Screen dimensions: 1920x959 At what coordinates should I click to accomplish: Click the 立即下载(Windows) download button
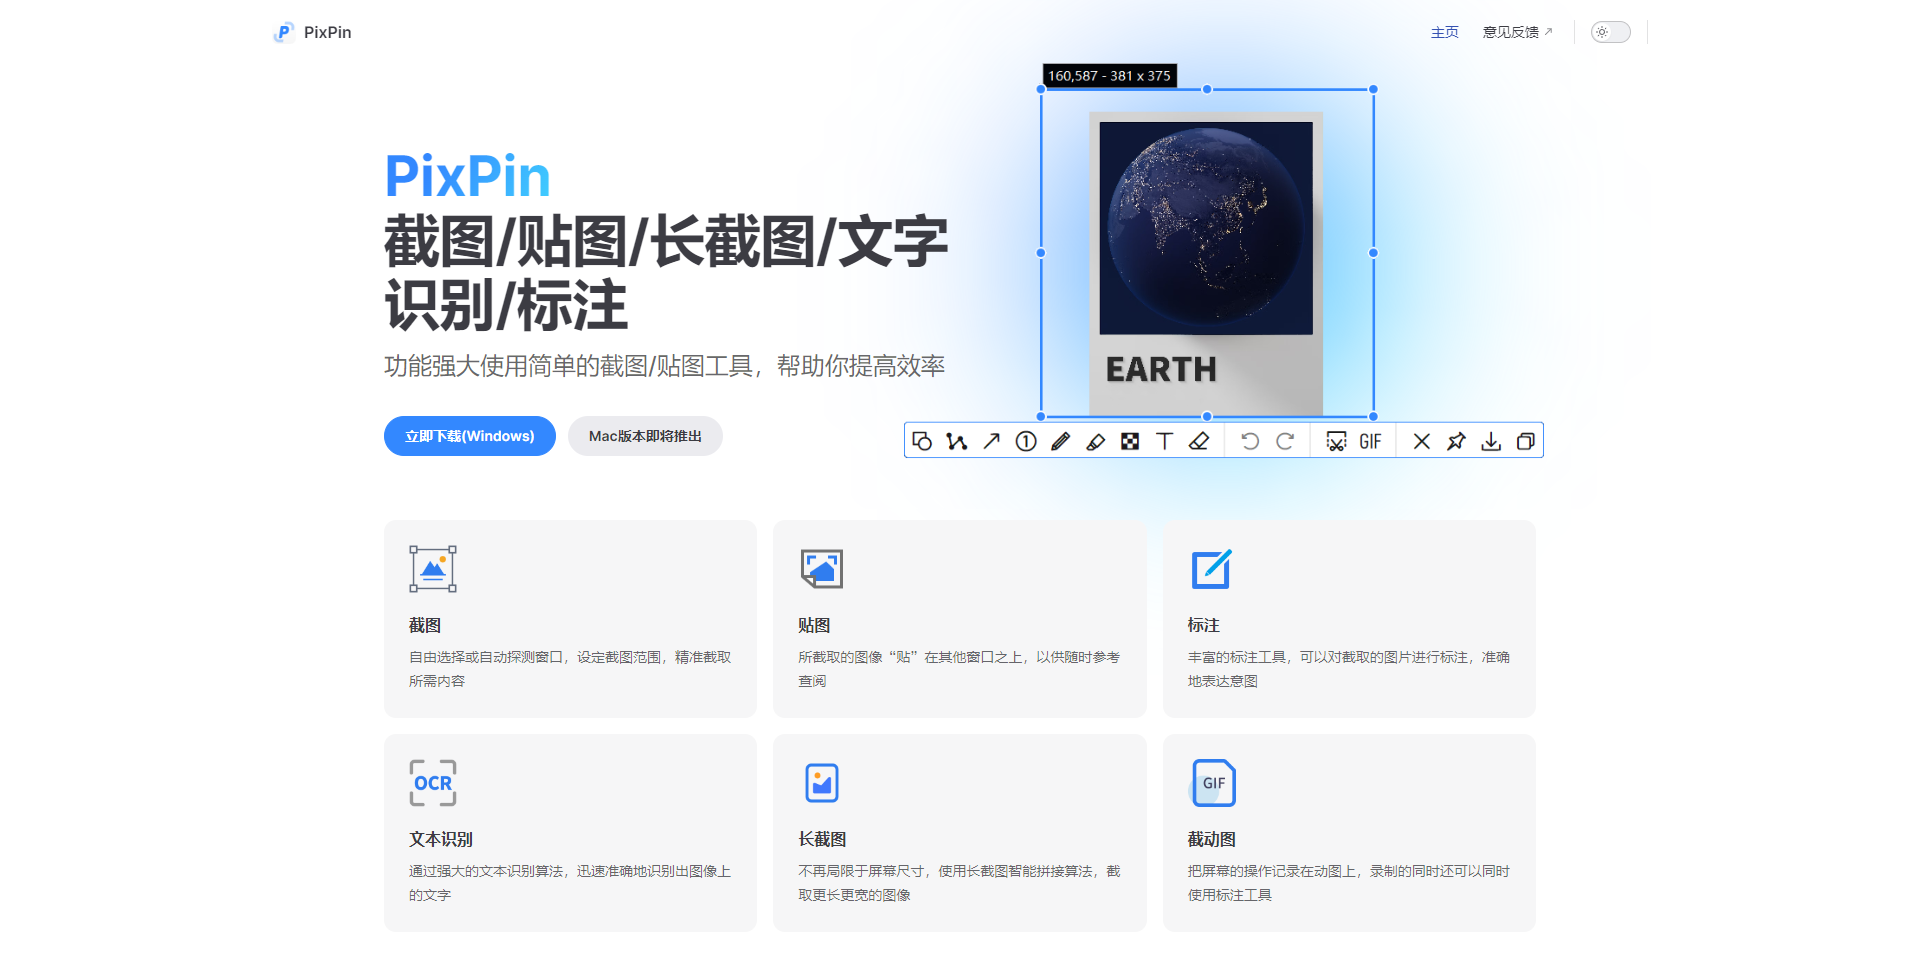(x=470, y=436)
